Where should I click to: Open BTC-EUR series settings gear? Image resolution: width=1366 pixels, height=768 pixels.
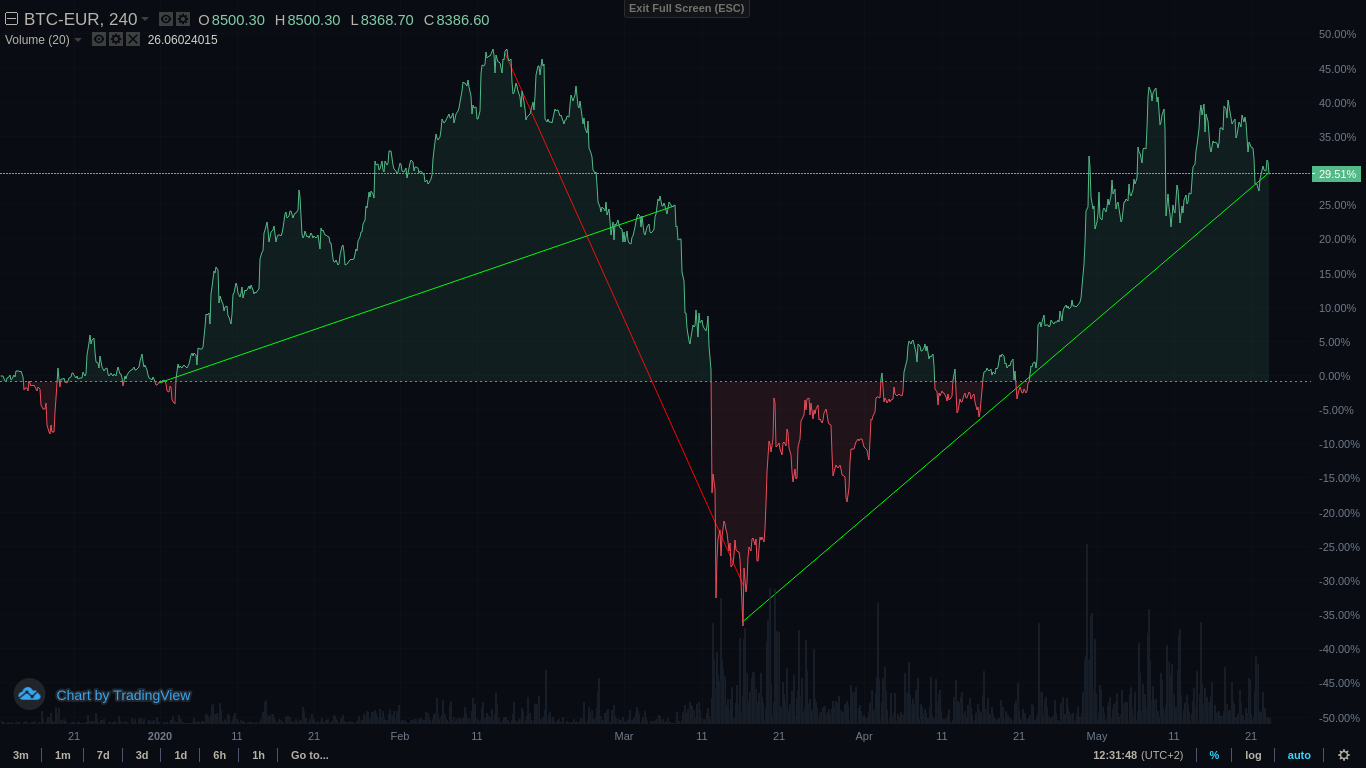(x=183, y=19)
